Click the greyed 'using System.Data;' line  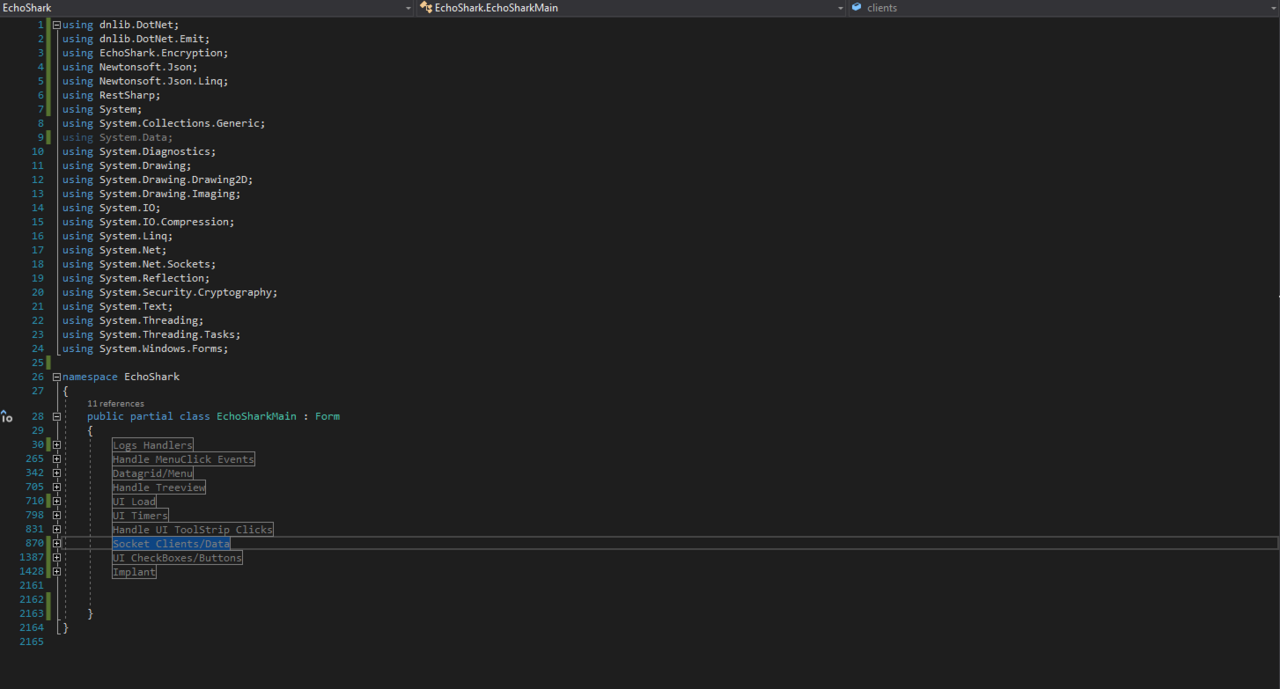(x=117, y=137)
